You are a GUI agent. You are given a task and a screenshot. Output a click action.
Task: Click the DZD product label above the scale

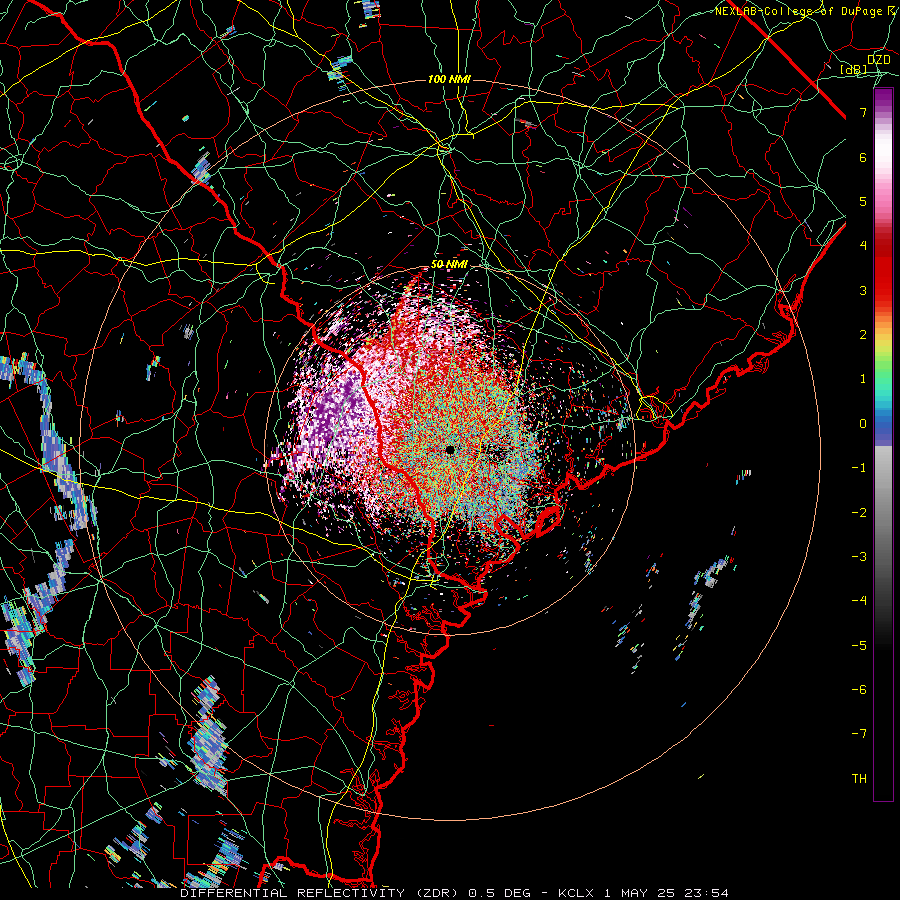pos(878,59)
